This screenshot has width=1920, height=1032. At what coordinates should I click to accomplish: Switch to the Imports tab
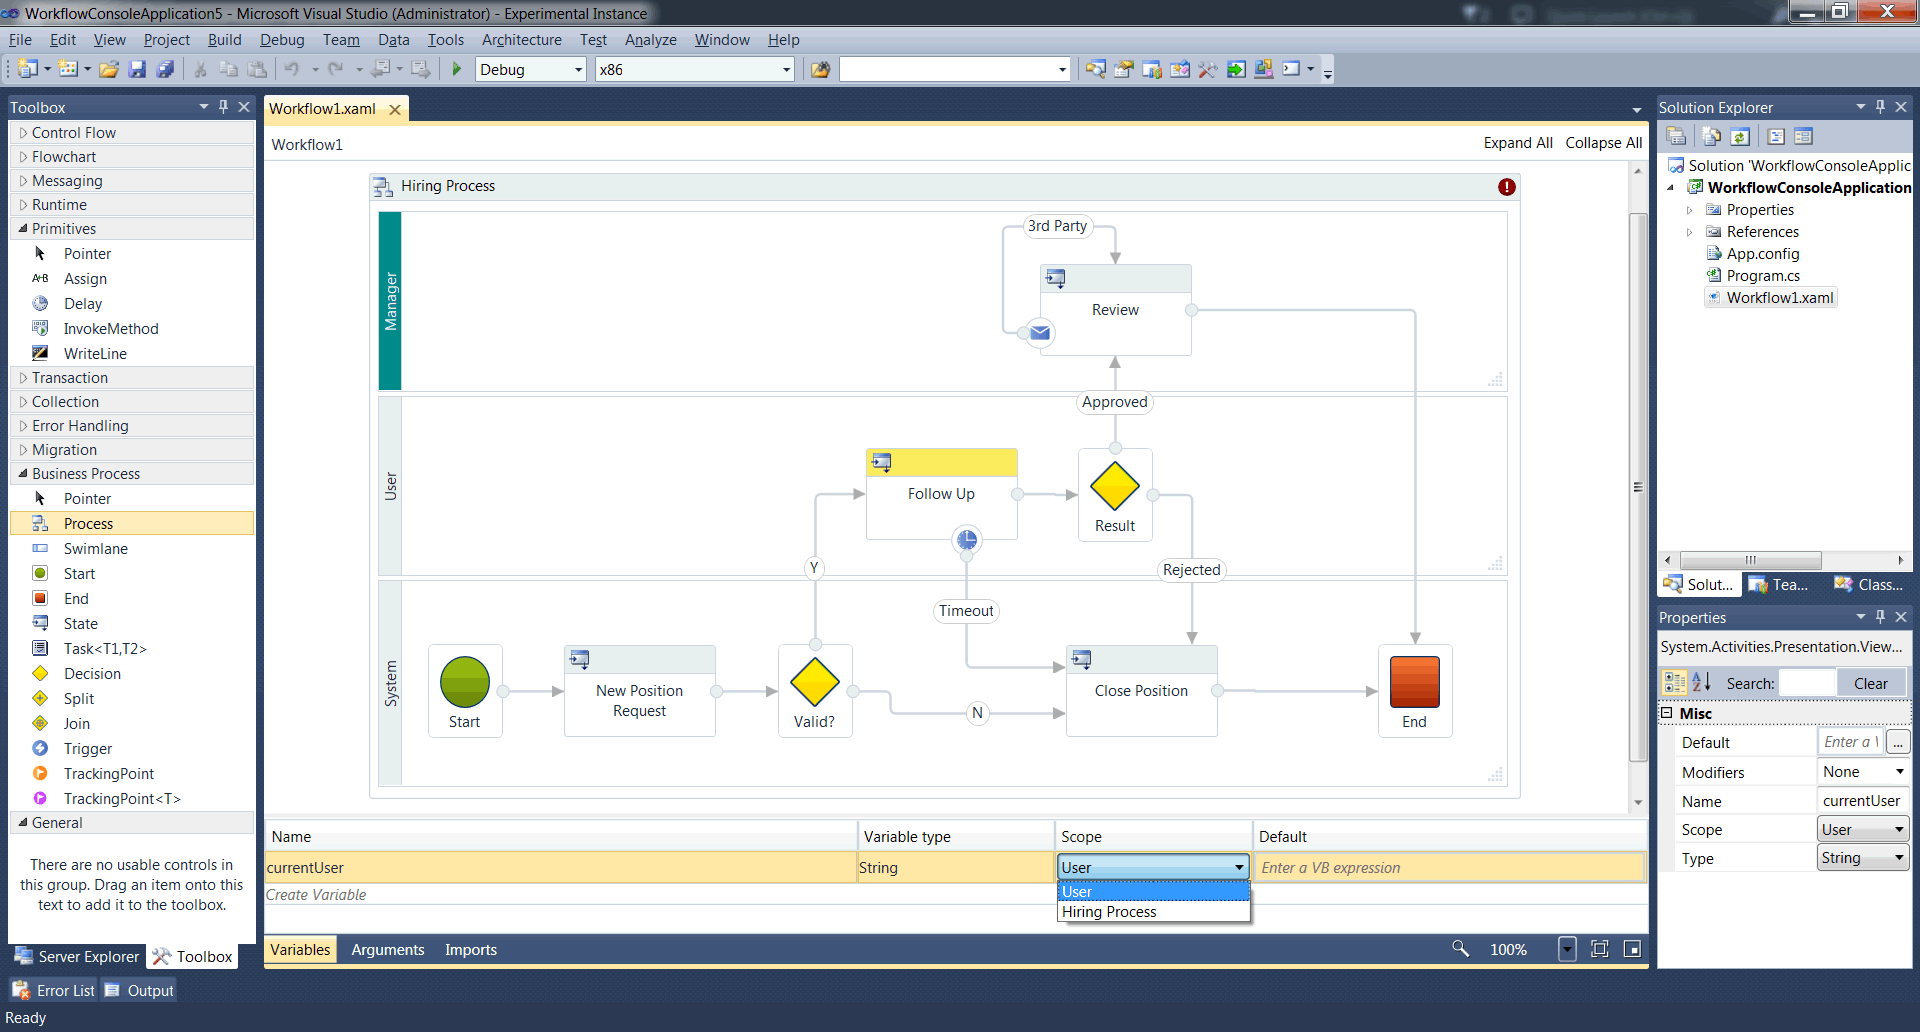pyautogui.click(x=471, y=950)
